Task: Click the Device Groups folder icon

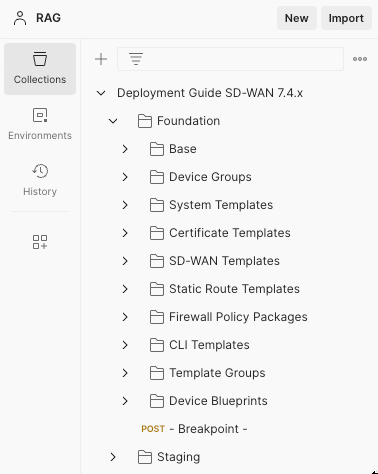Action: 157,177
